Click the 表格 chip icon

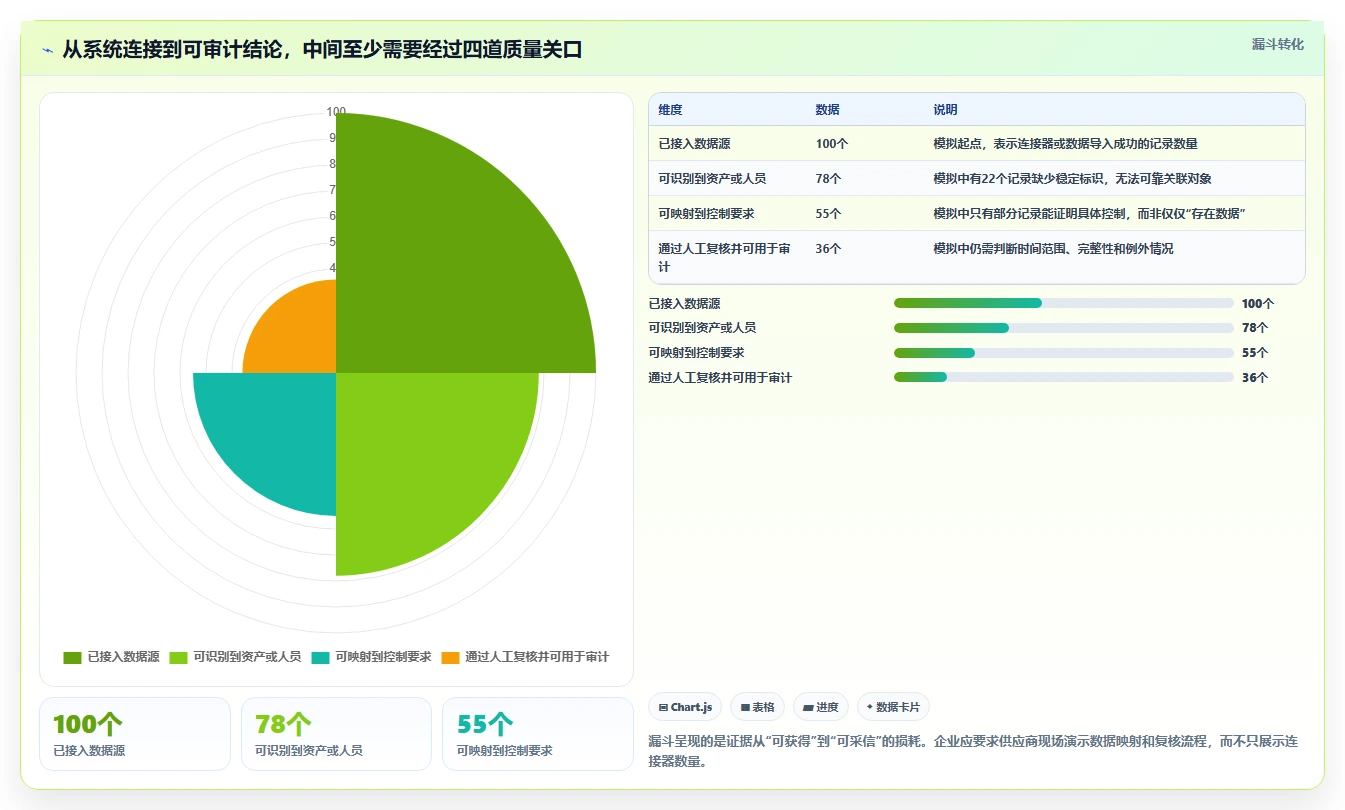[x=745, y=707]
